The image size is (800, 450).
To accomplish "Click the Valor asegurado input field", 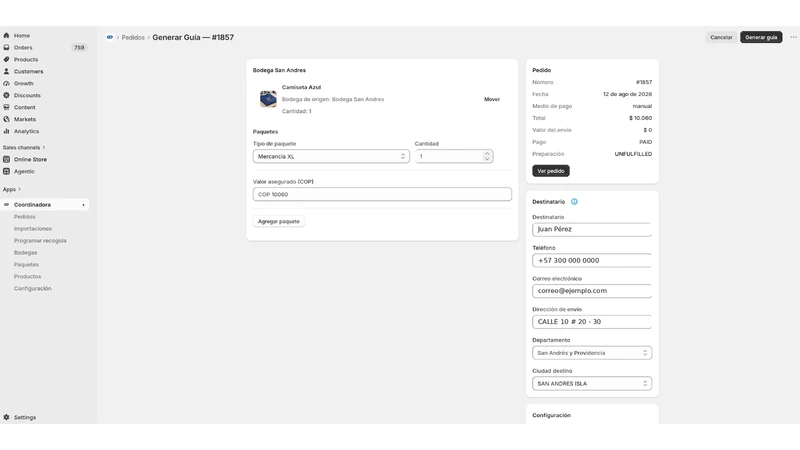I will point(382,194).
